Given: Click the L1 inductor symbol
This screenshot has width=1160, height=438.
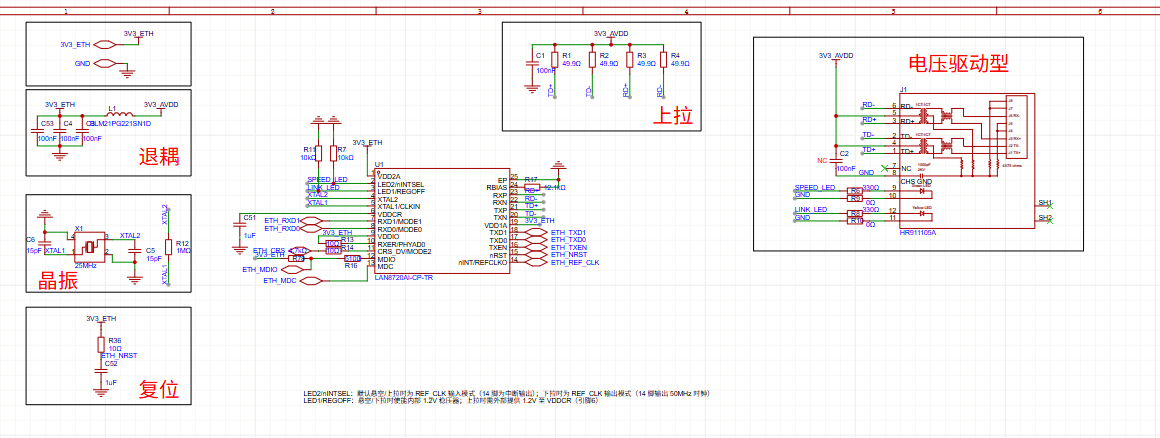Looking at the screenshot, I should [113, 111].
